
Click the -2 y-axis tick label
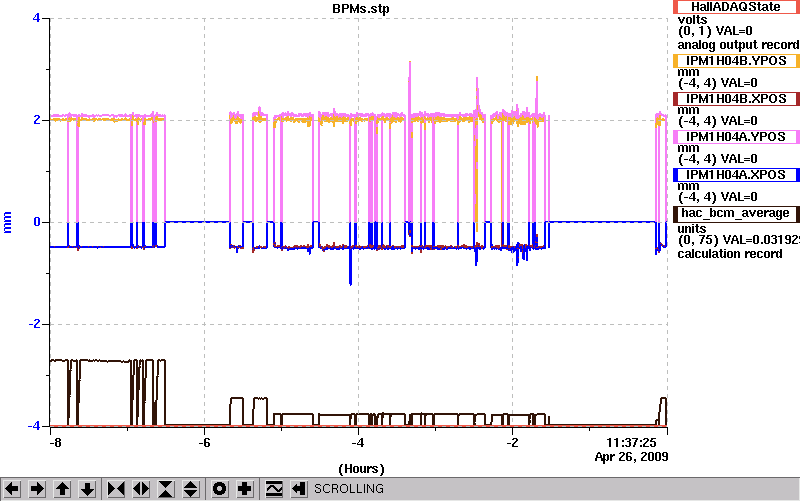tap(34, 324)
